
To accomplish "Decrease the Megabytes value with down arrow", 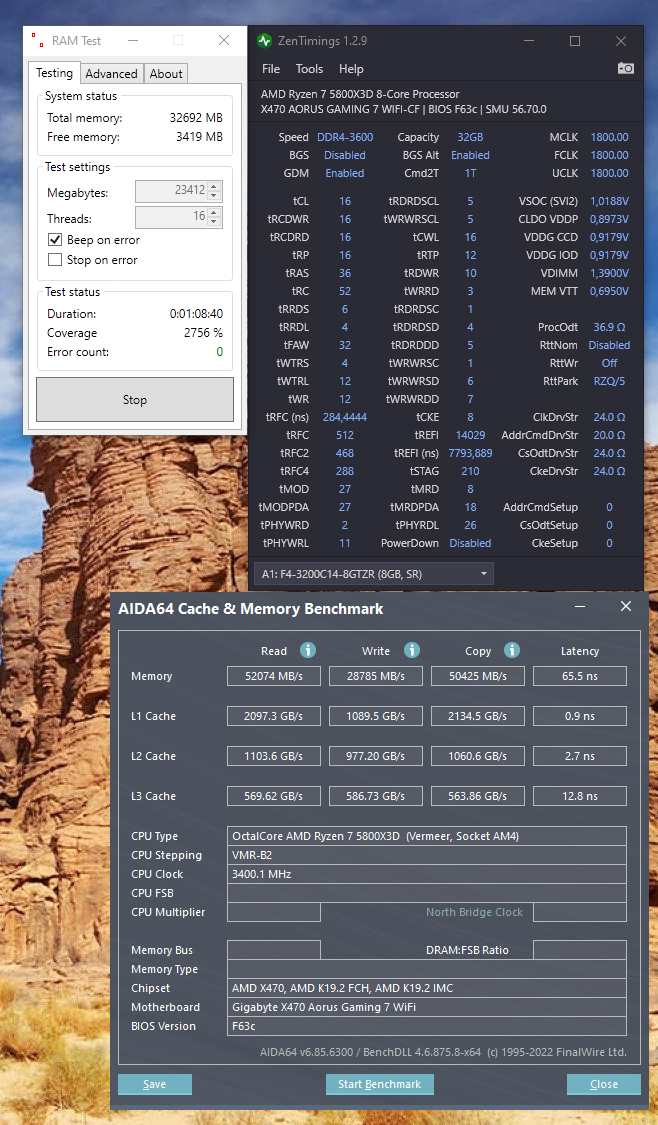I will pyautogui.click(x=215, y=197).
